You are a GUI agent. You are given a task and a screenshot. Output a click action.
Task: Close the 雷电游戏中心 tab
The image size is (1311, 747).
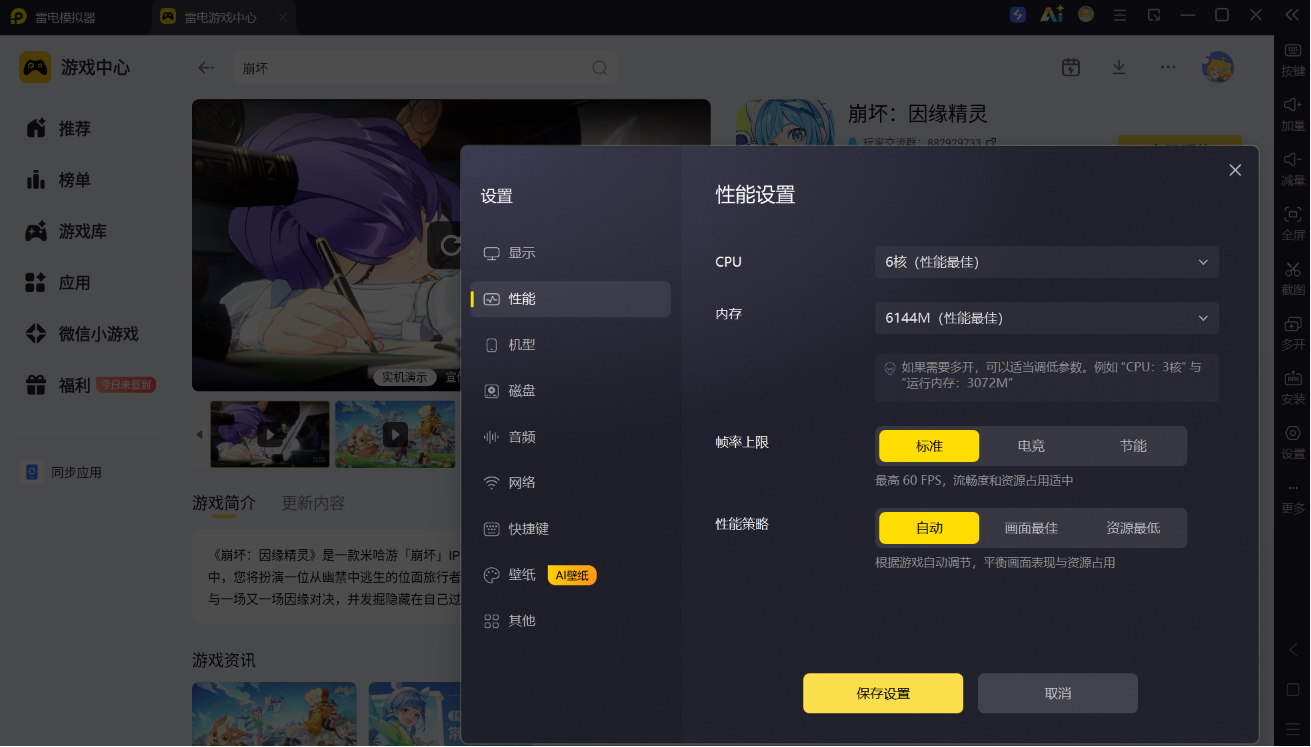pyautogui.click(x=283, y=17)
